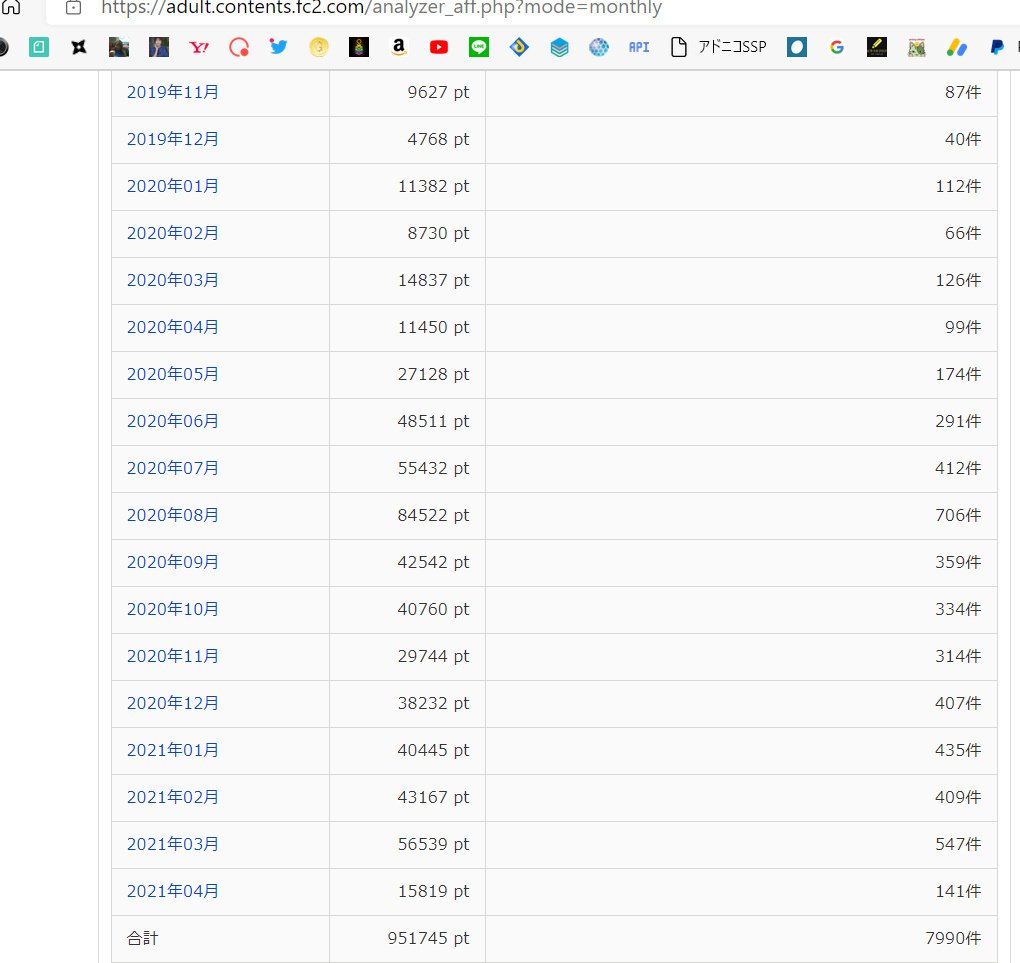Open the PayPal bookmark
The image size is (1020, 963).
[x=997, y=47]
